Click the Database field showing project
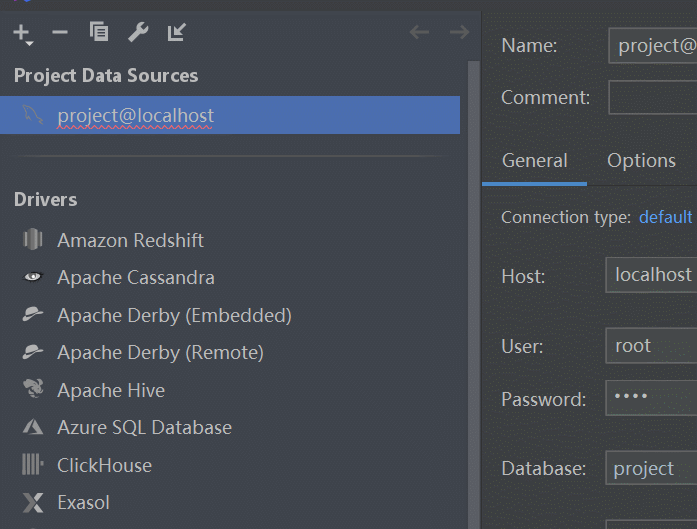The width and height of the screenshot is (697, 529). 651,468
